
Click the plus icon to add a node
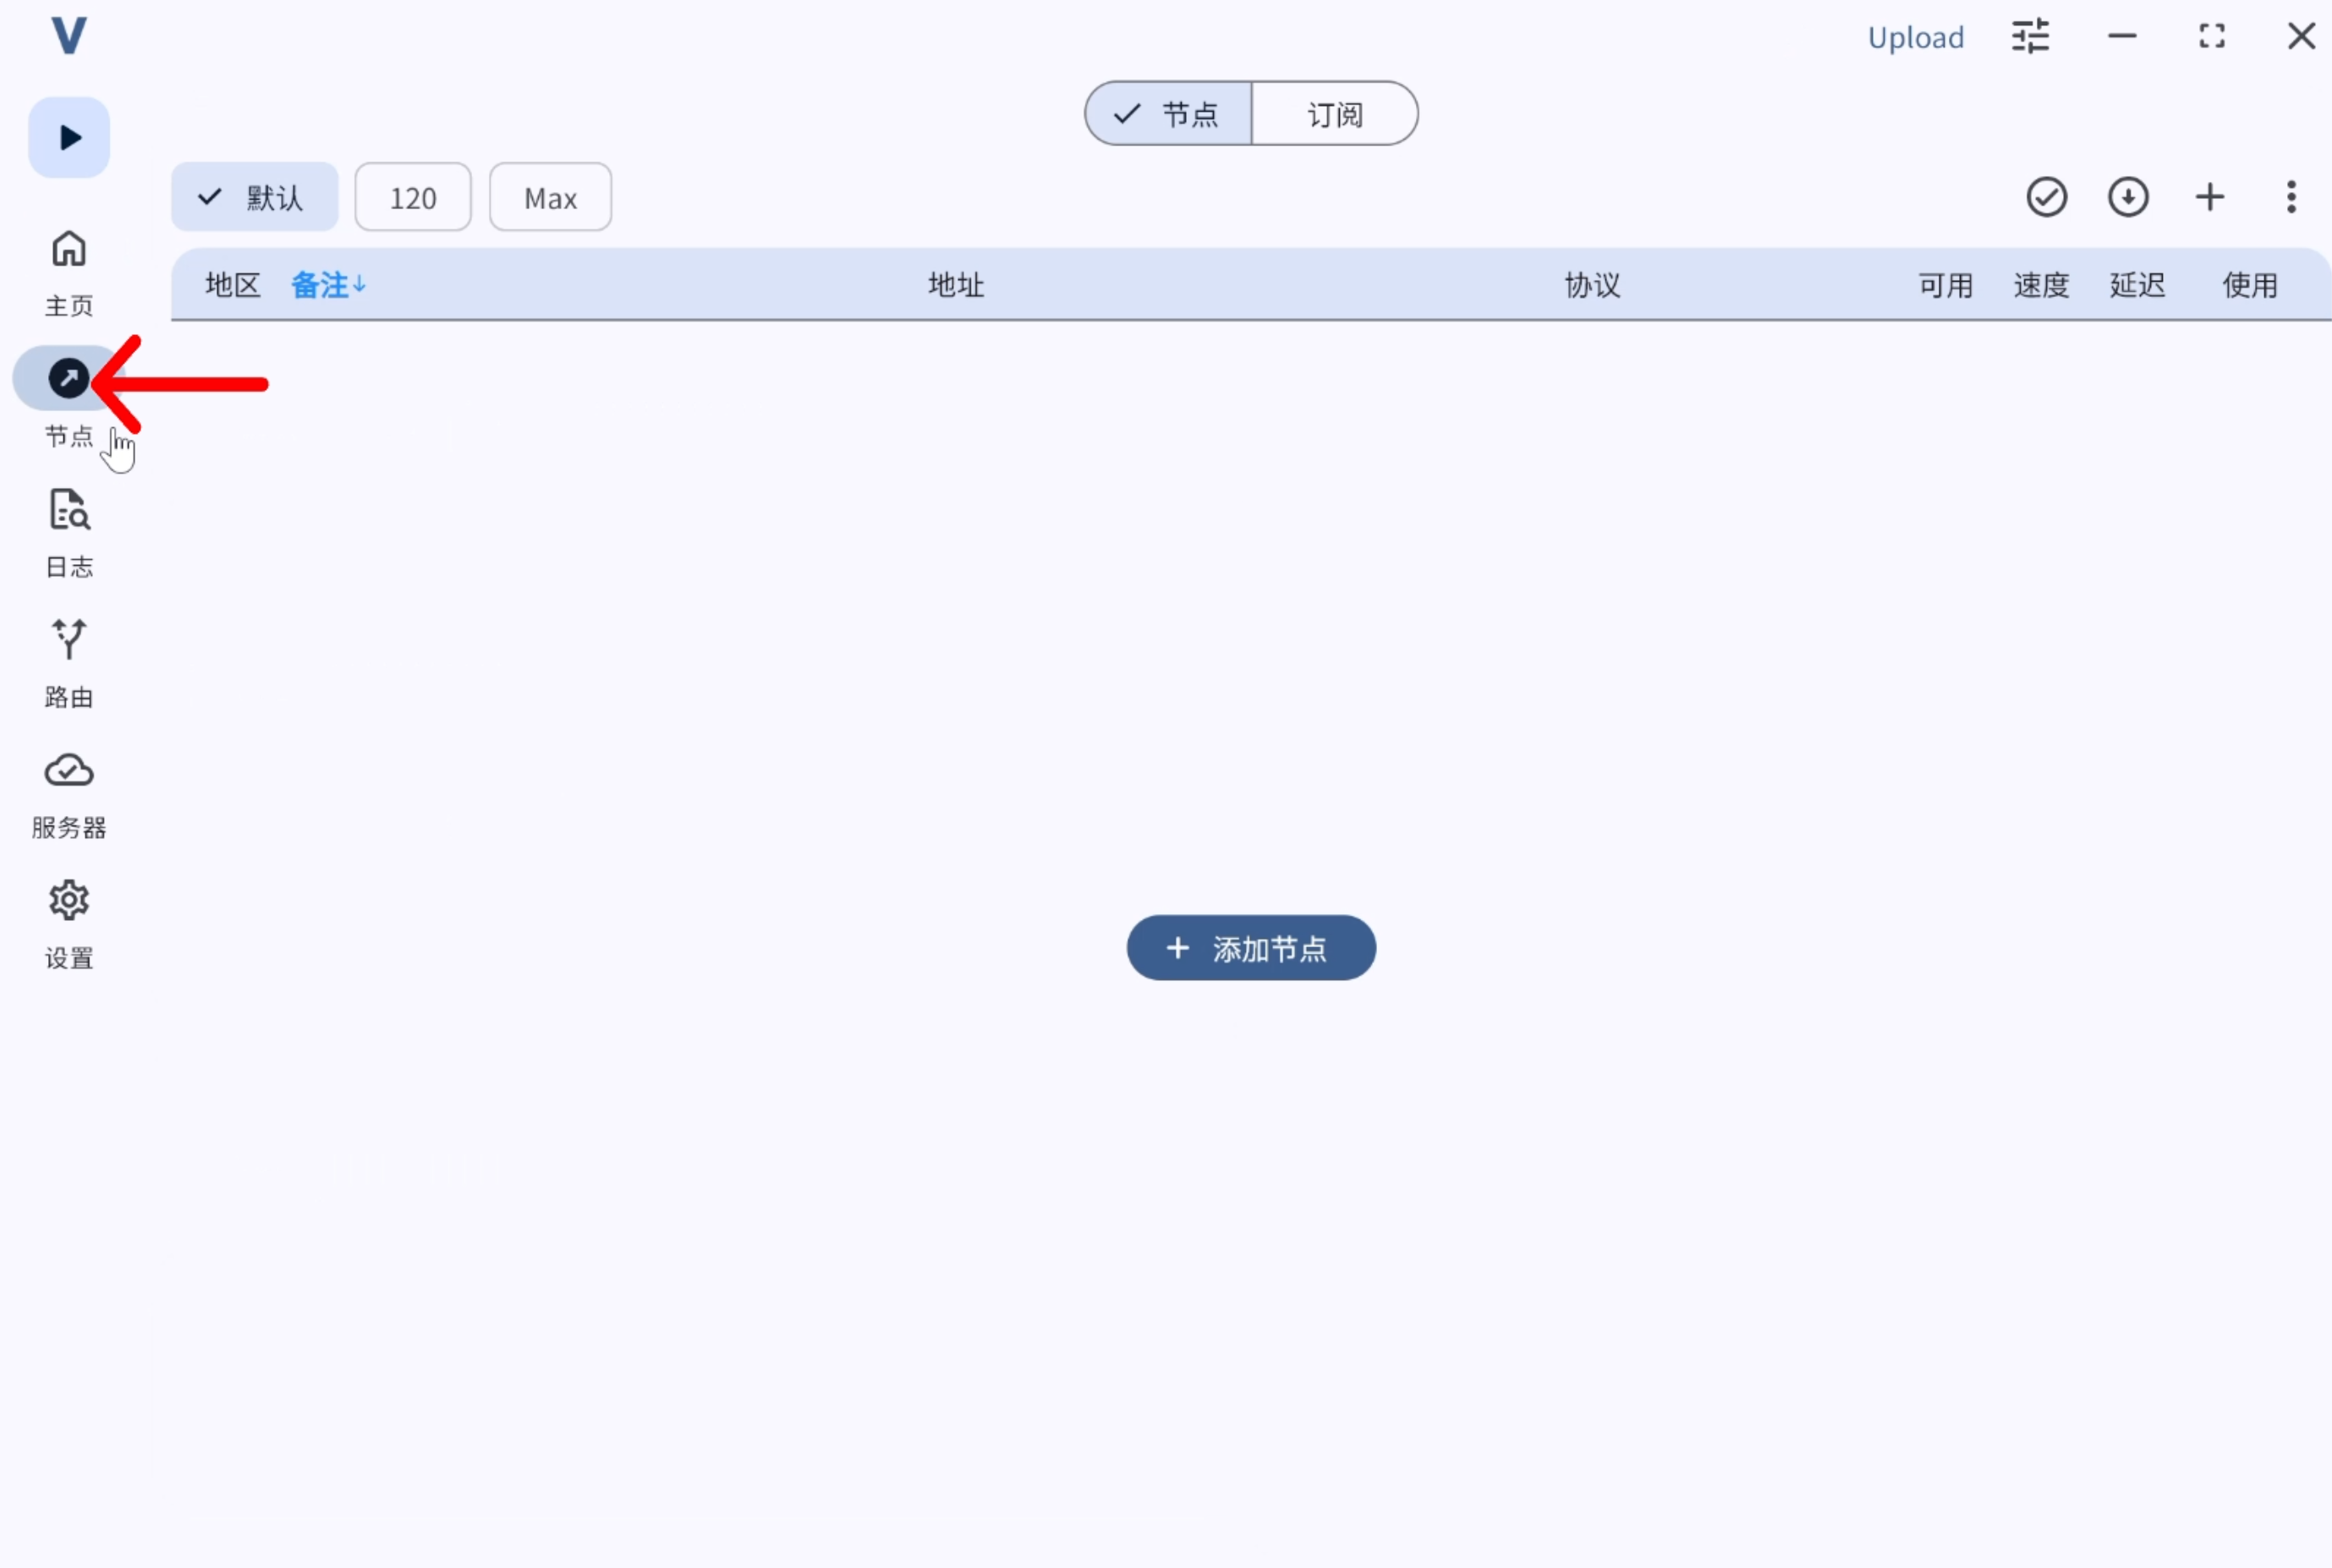(2210, 197)
